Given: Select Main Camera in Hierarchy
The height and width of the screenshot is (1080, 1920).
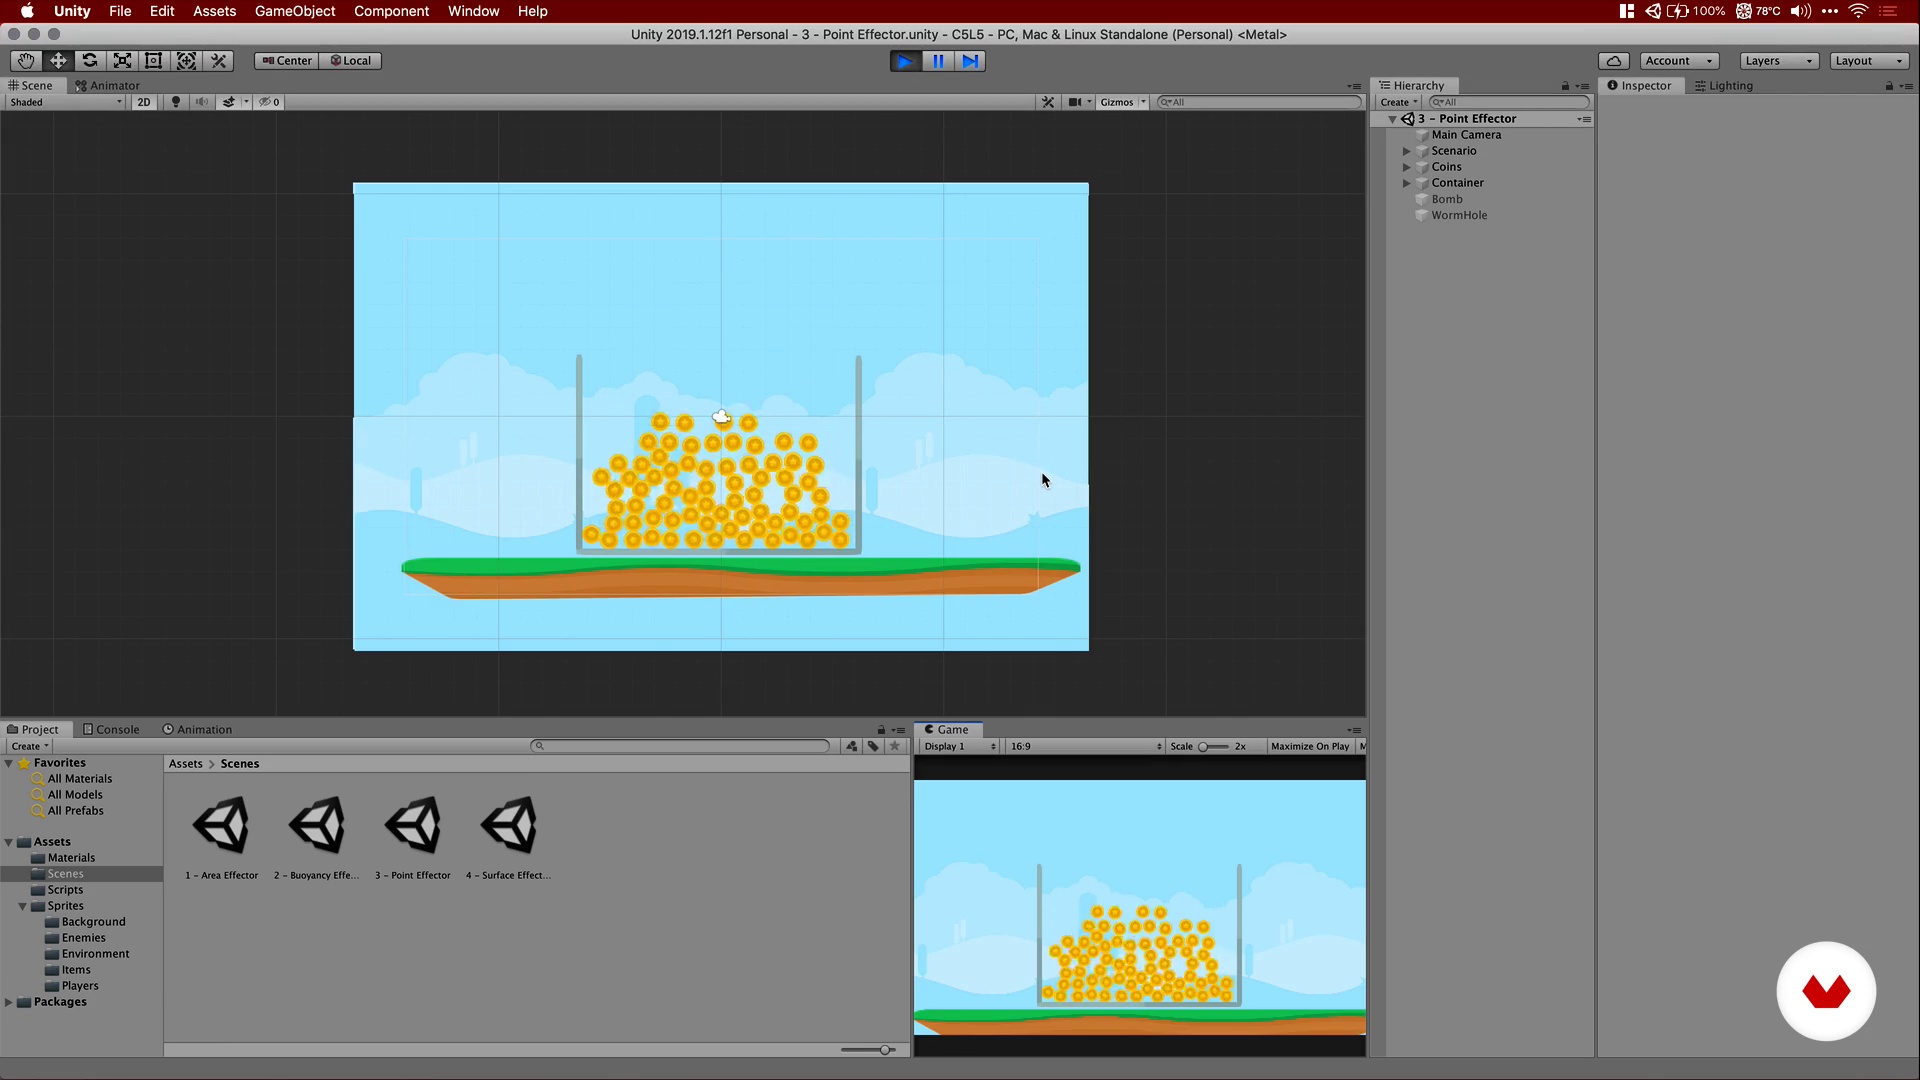Looking at the screenshot, I should pyautogui.click(x=1466, y=135).
